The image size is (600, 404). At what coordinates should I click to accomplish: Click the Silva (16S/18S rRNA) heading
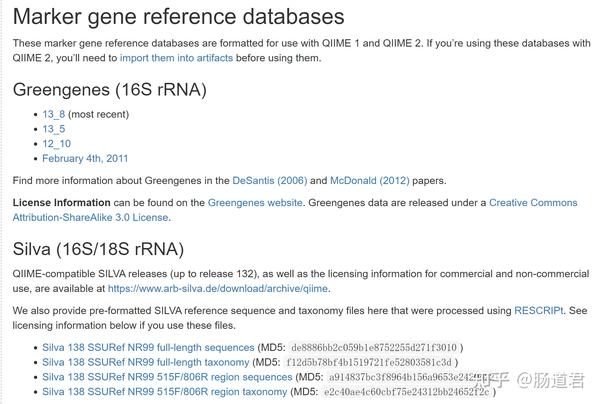coord(98,249)
